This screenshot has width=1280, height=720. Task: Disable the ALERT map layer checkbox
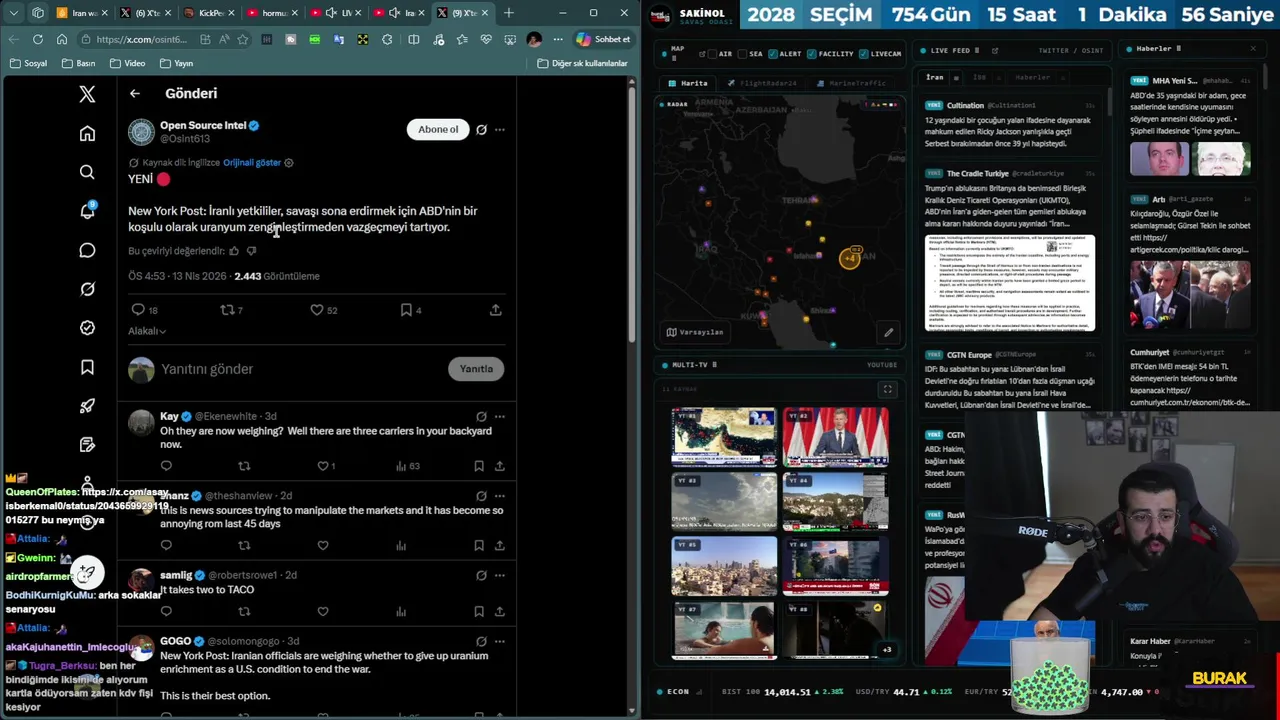coord(774,53)
